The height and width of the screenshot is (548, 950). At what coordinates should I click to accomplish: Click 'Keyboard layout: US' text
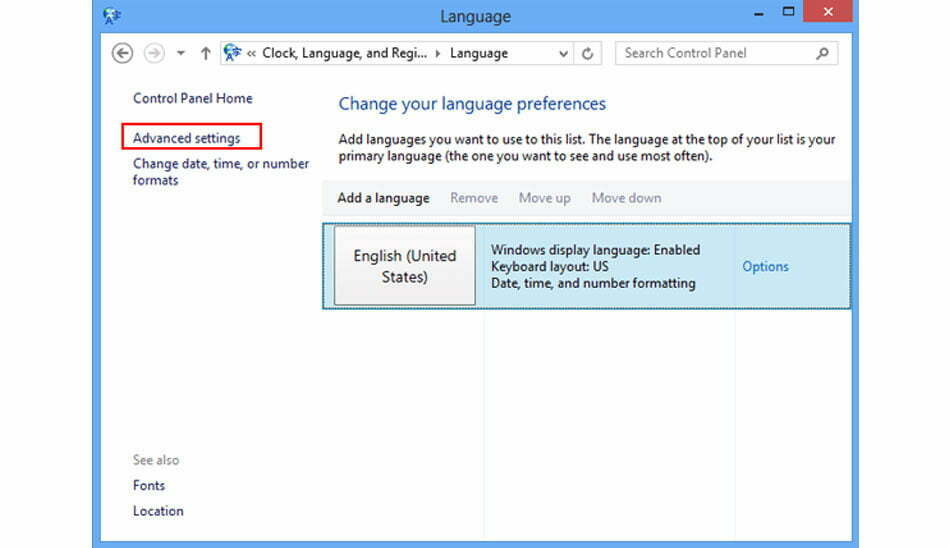(550, 267)
